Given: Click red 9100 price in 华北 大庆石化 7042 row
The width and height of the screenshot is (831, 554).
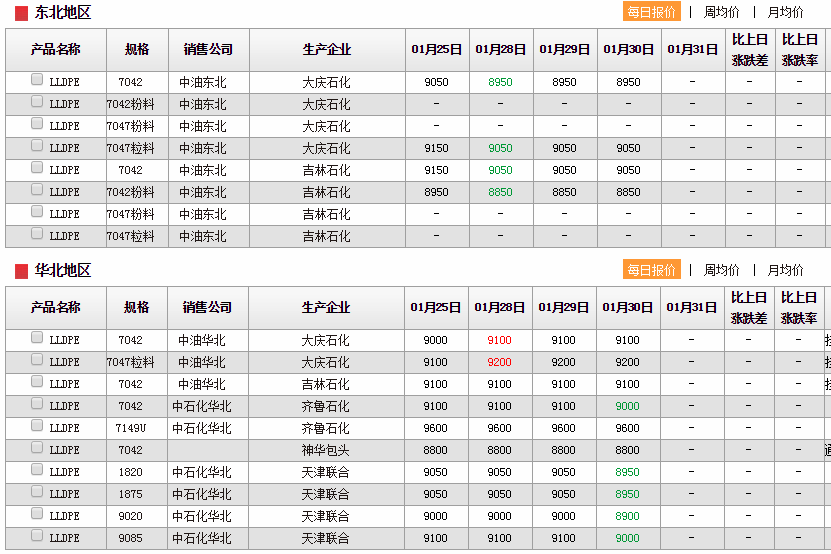Looking at the screenshot, I should click(x=499, y=340).
